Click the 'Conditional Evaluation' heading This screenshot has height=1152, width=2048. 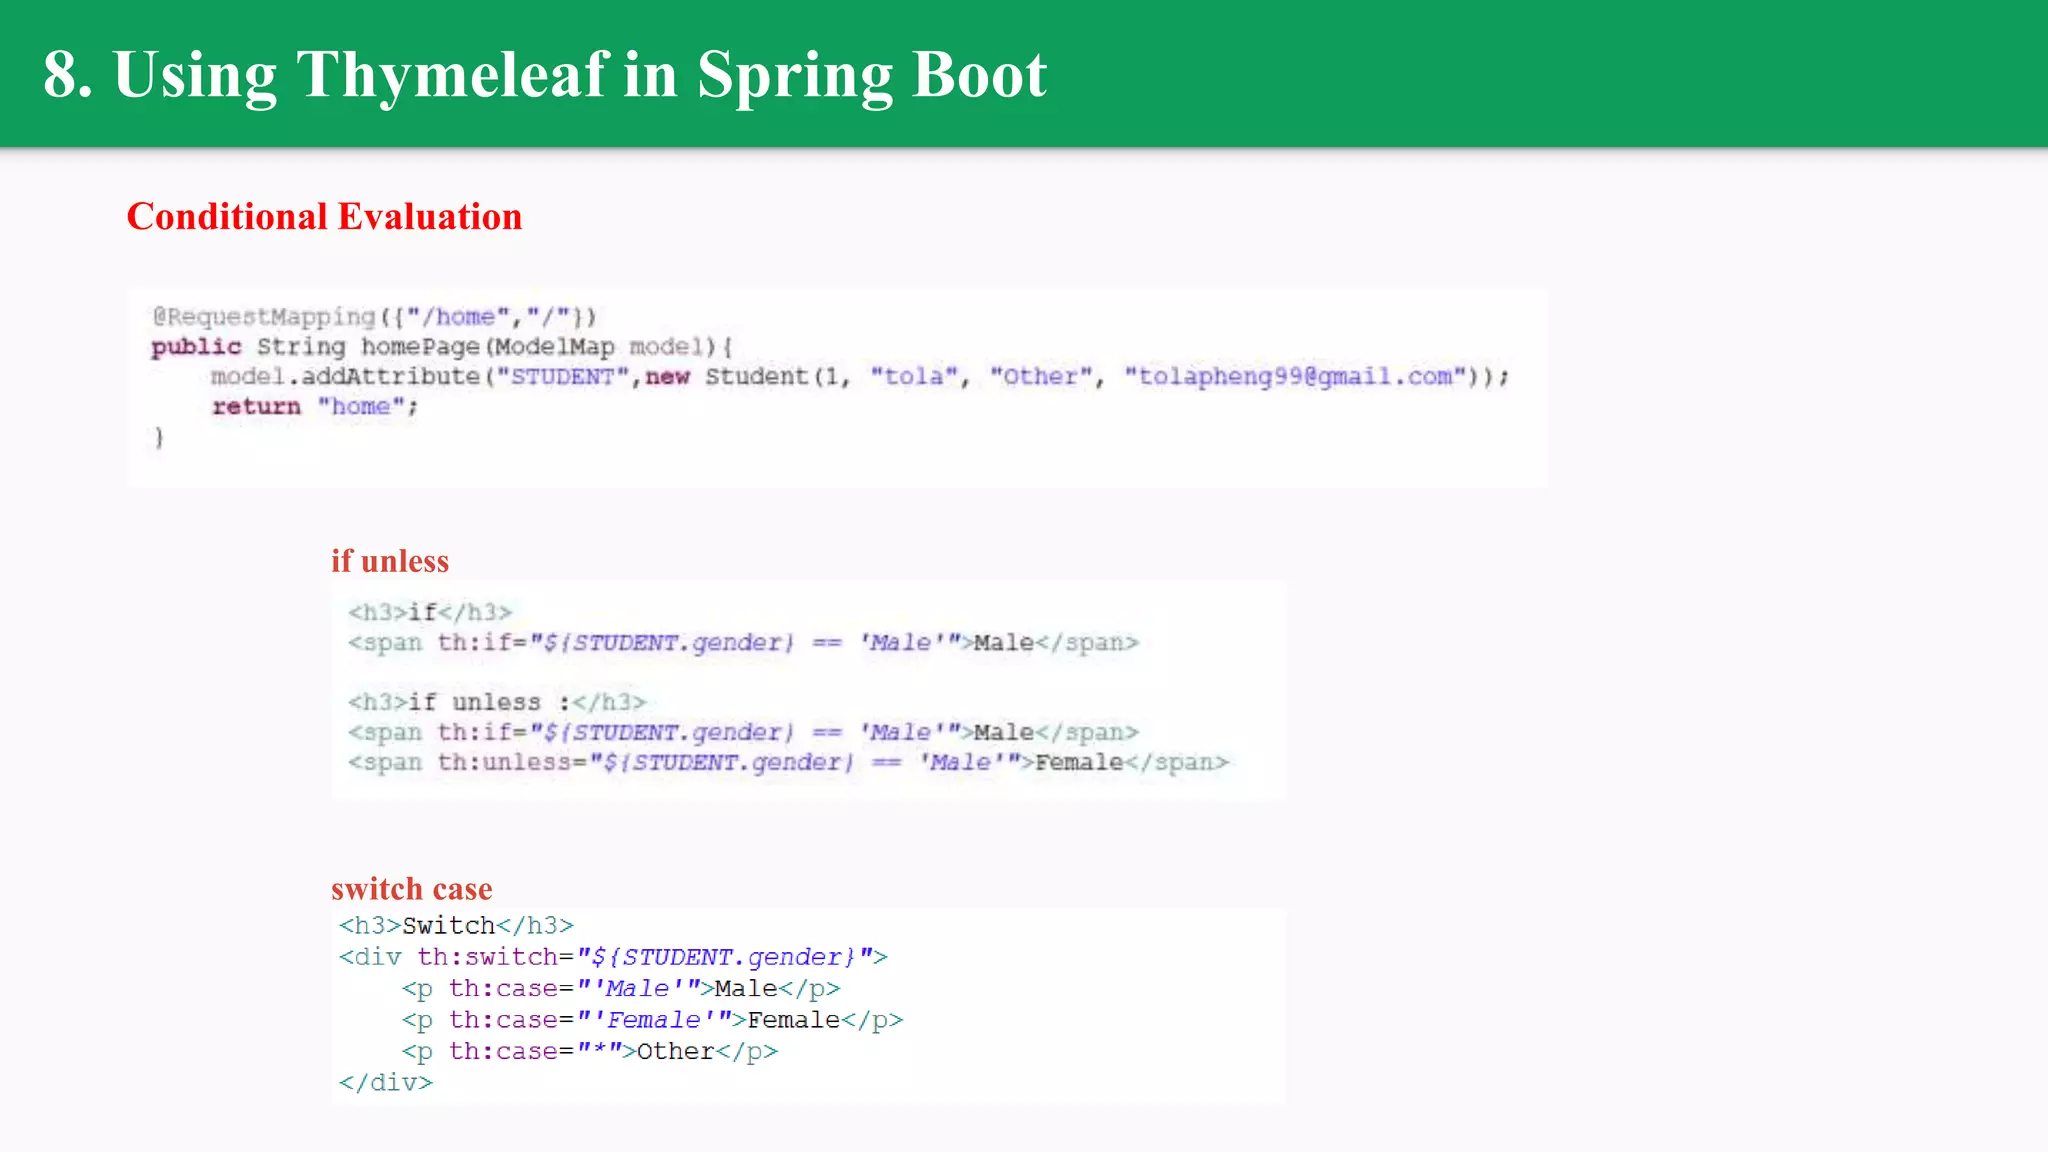324,217
